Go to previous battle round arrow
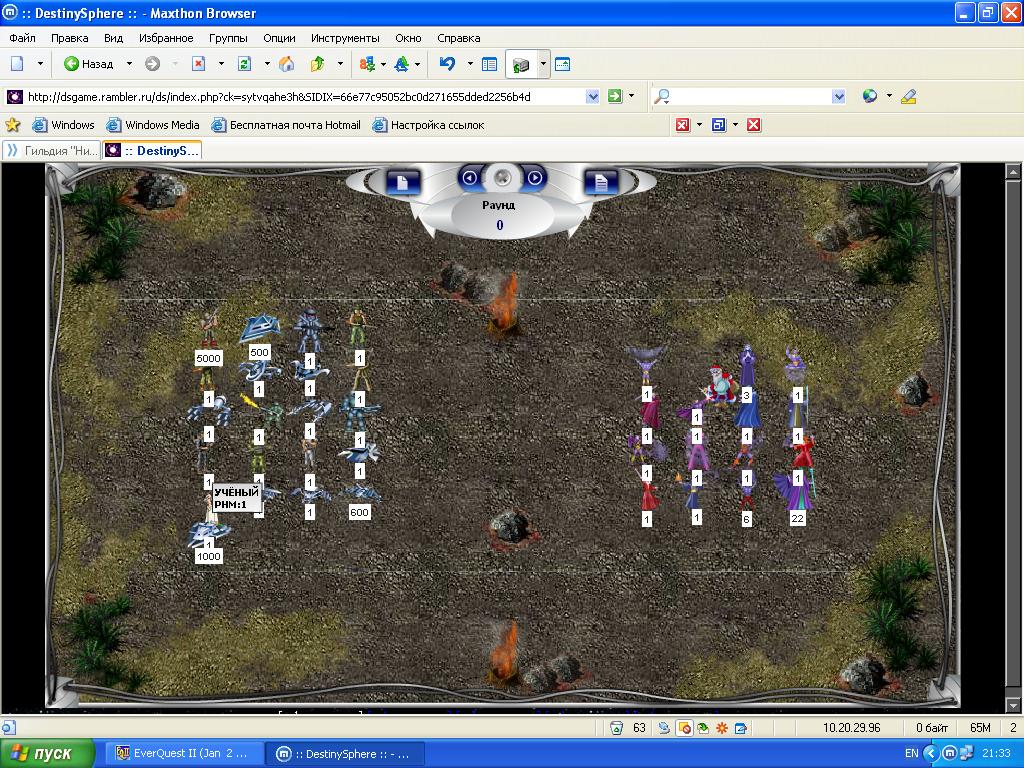Screen dimensions: 1024x768 (470, 178)
